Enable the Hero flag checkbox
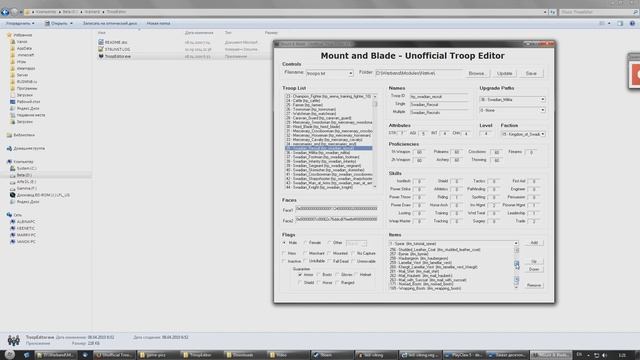Viewport: 640px width, 360px height. click(x=284, y=253)
